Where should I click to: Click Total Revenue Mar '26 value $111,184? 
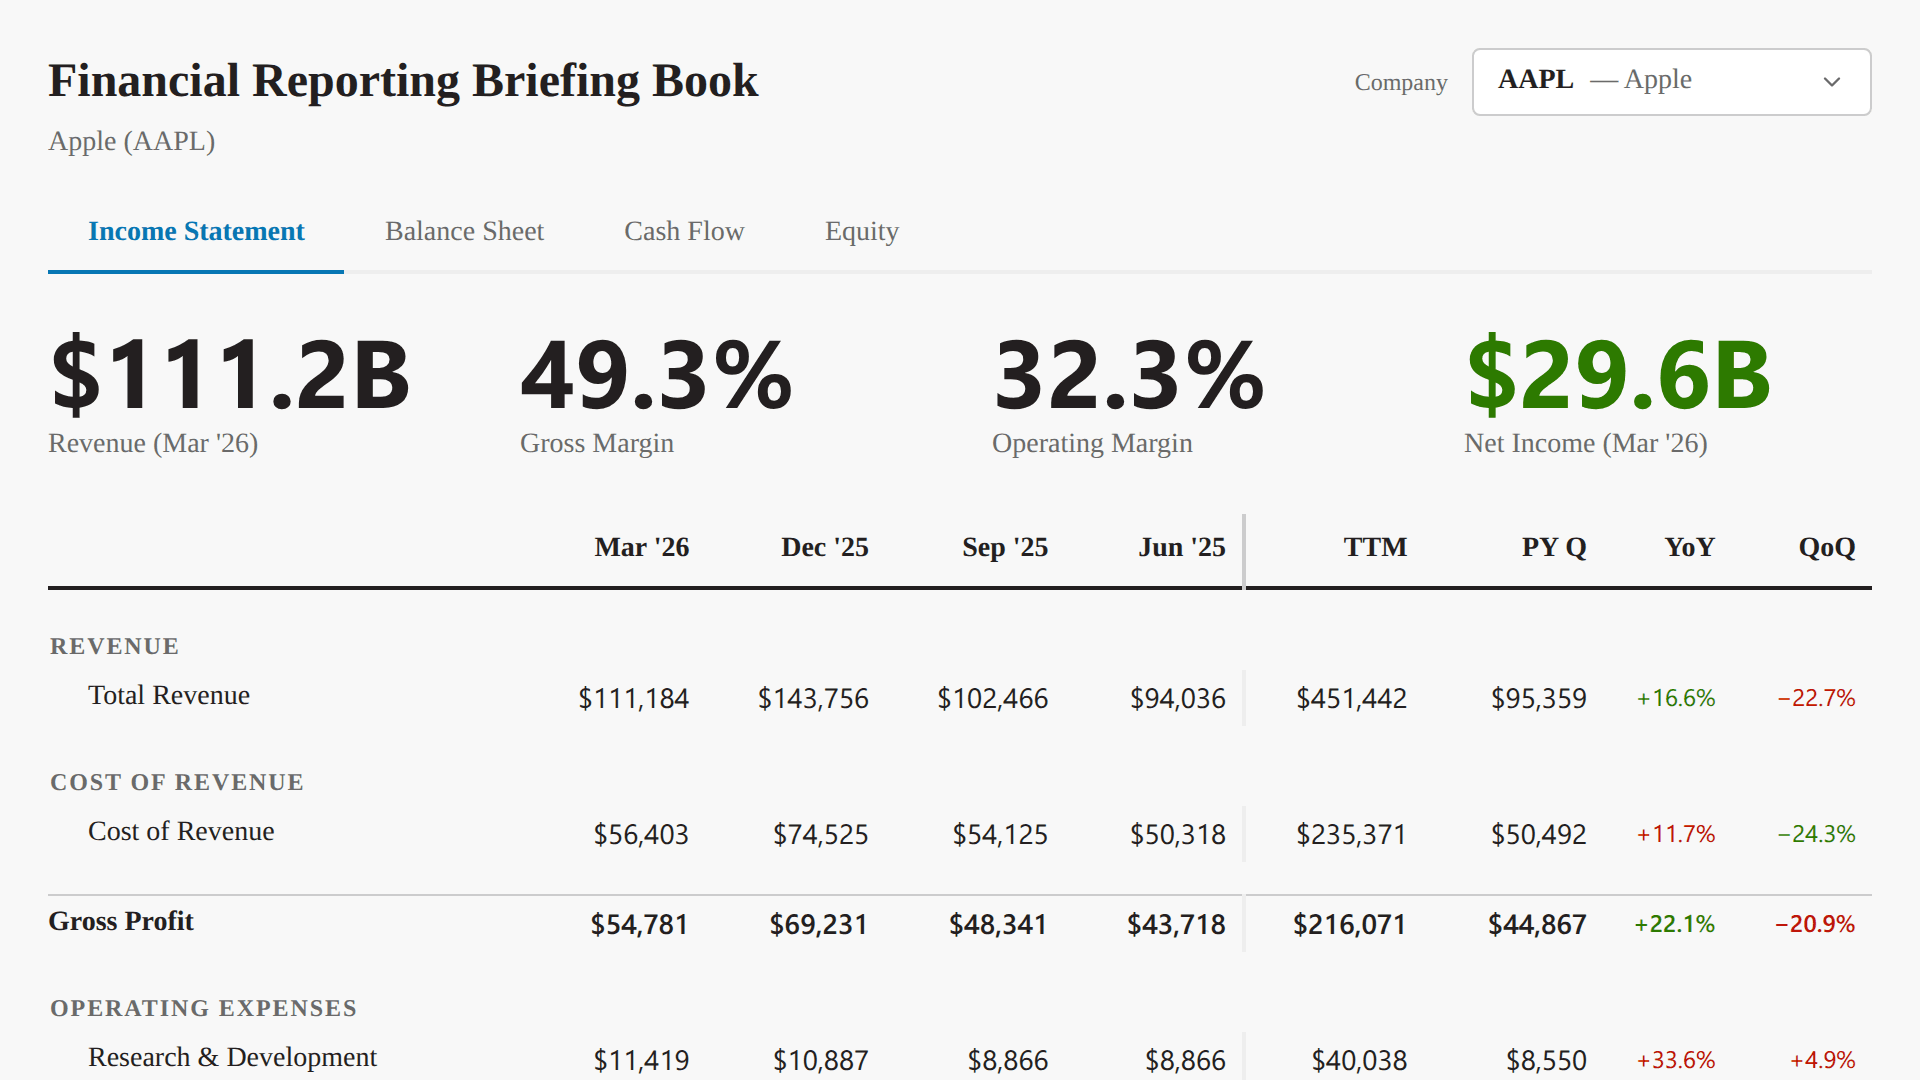coord(633,698)
